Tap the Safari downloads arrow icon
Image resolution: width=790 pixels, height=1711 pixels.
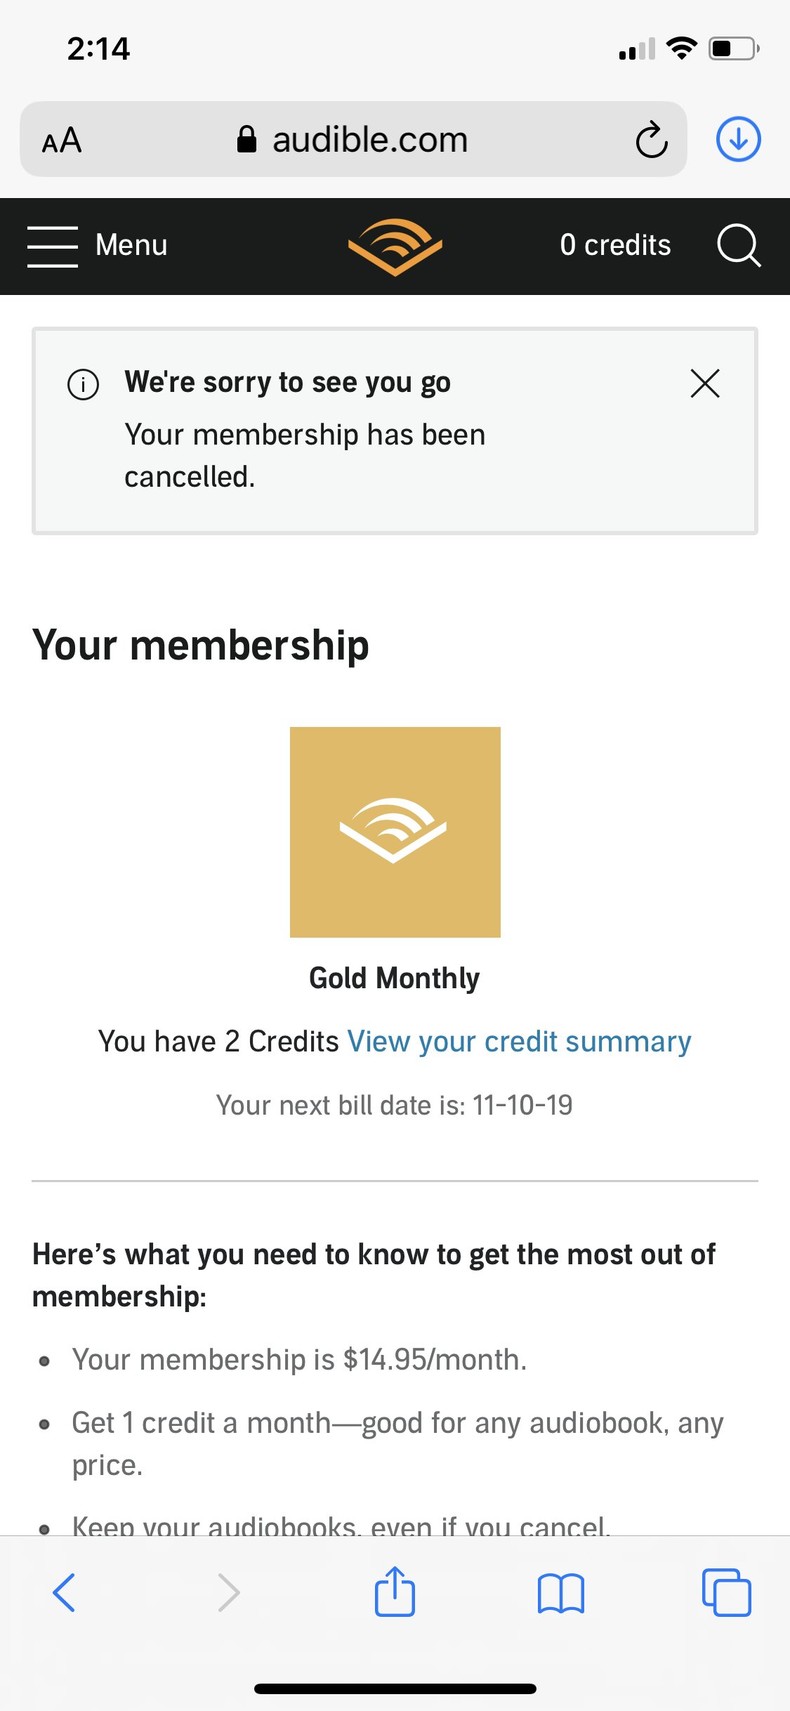pos(738,140)
